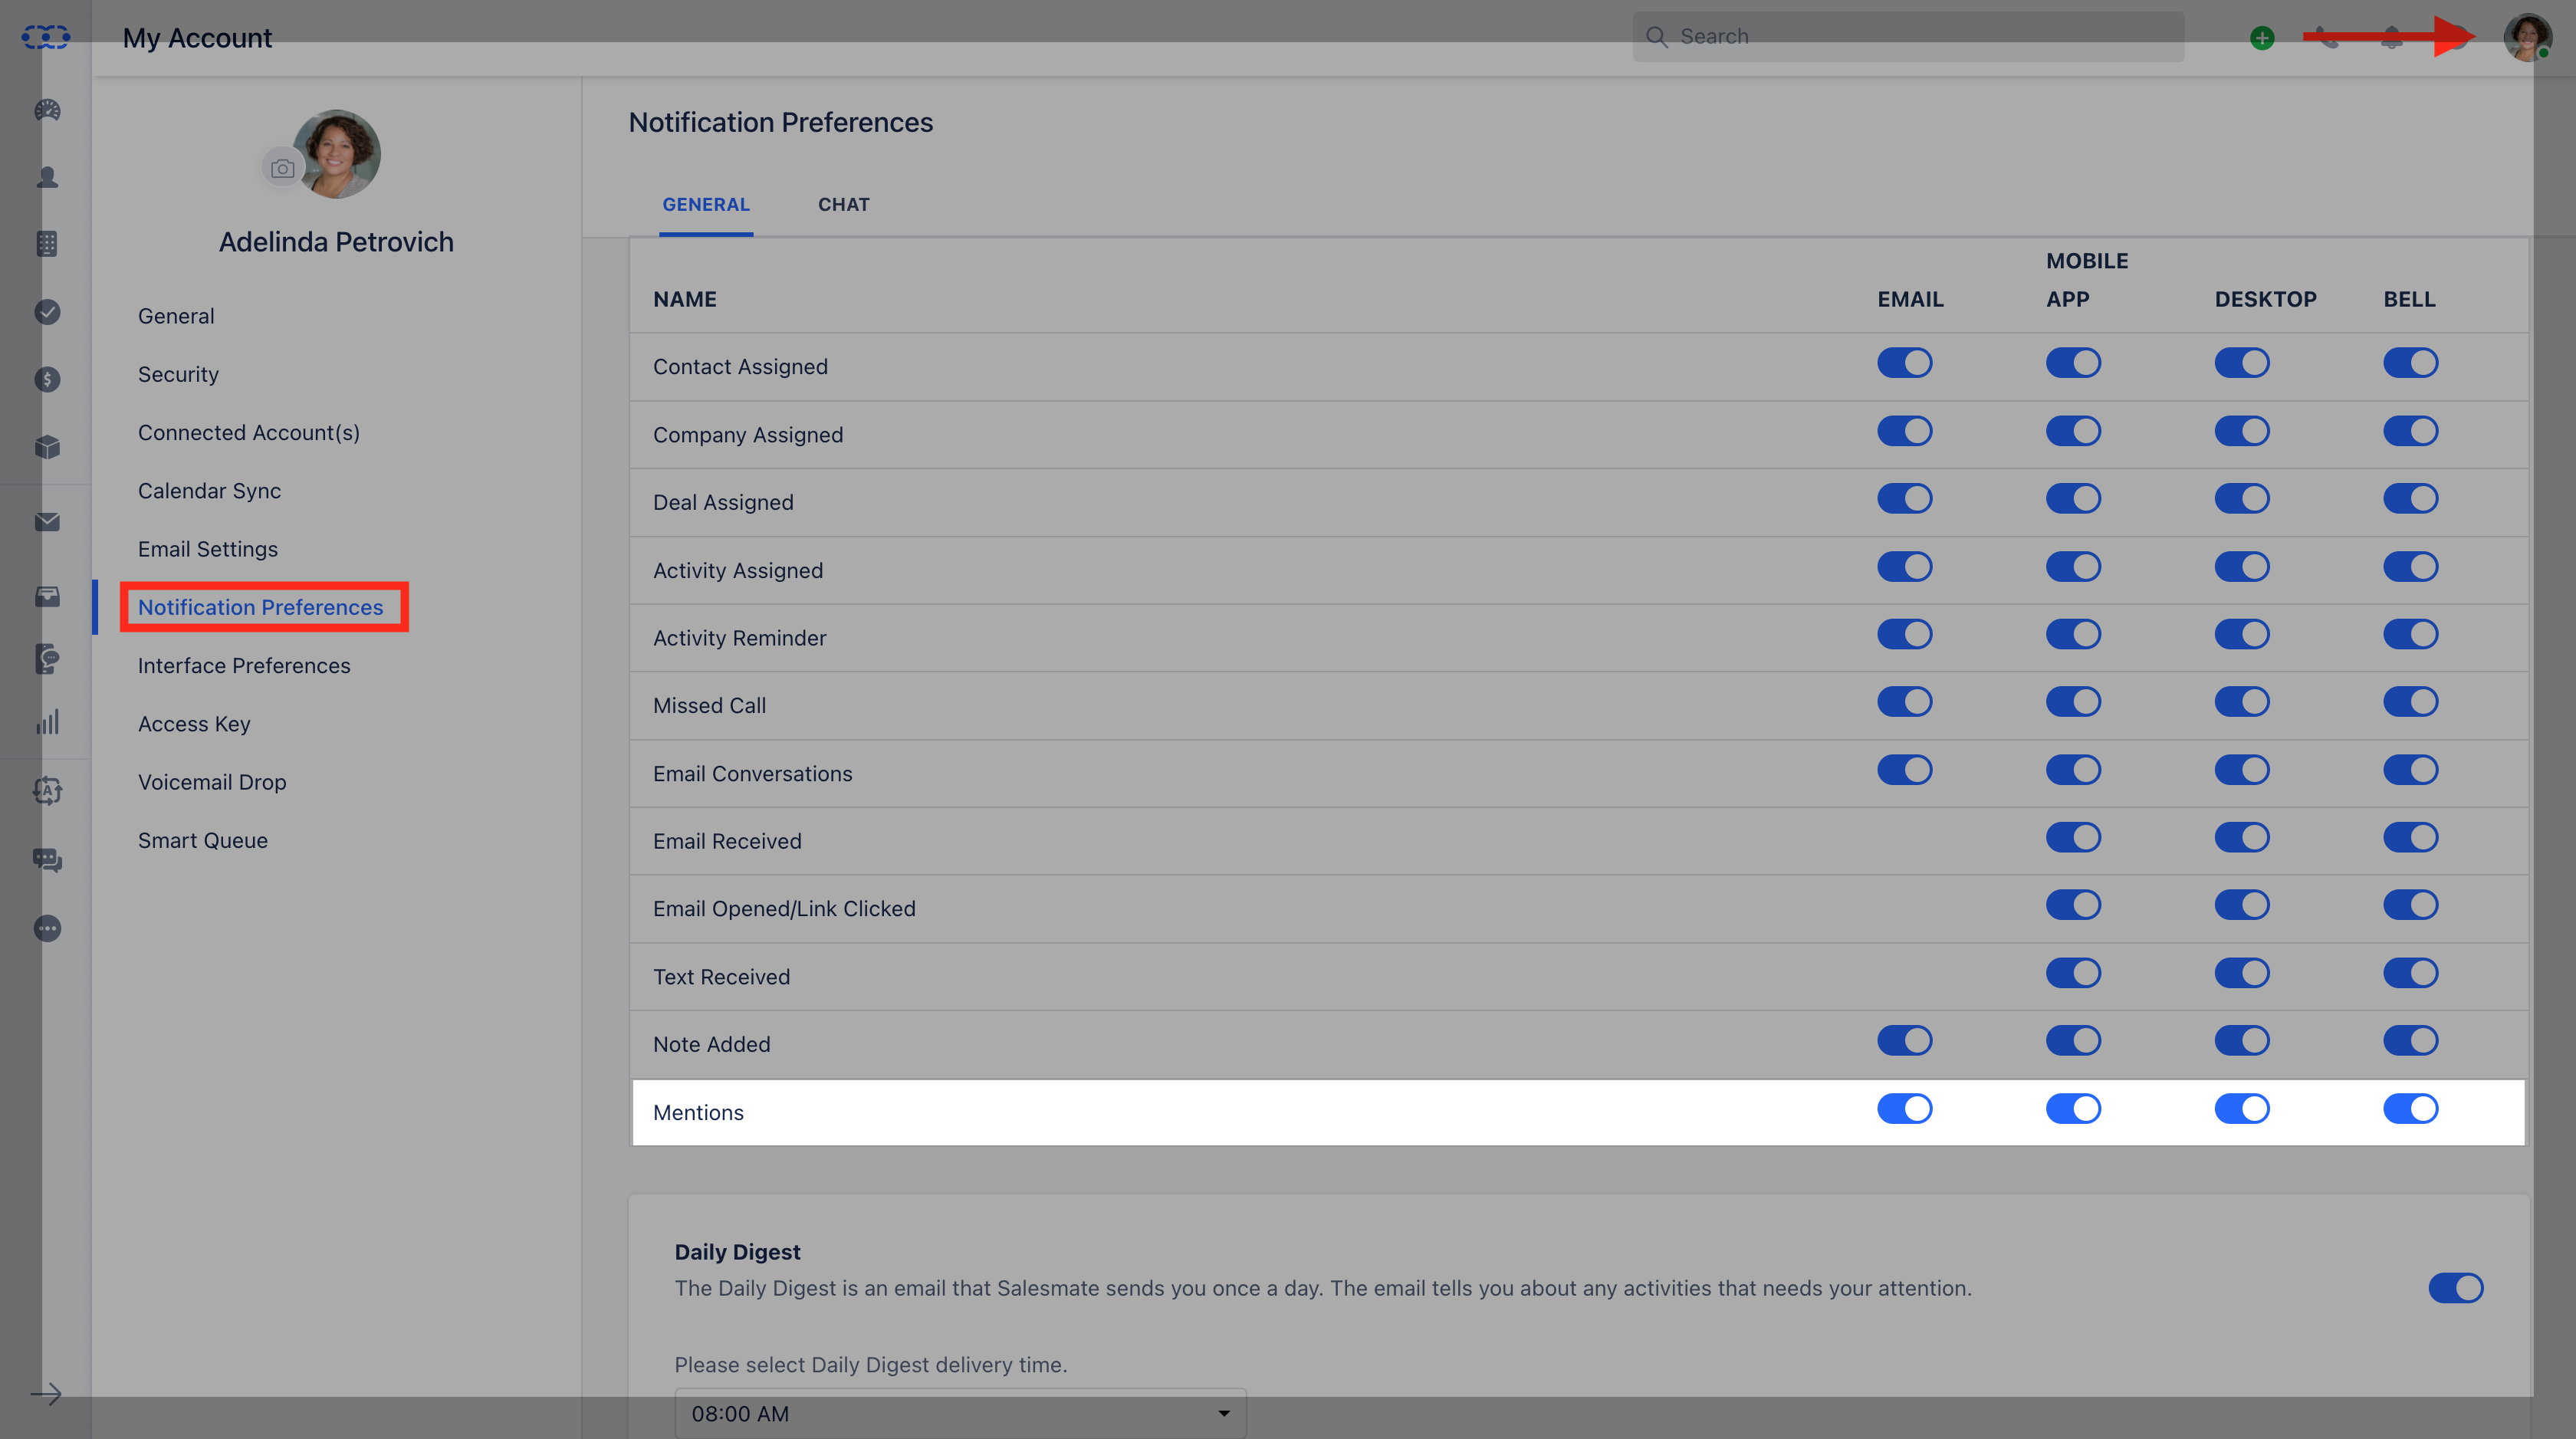Open the Chats speech-bubbles icon in sidebar

click(x=47, y=860)
